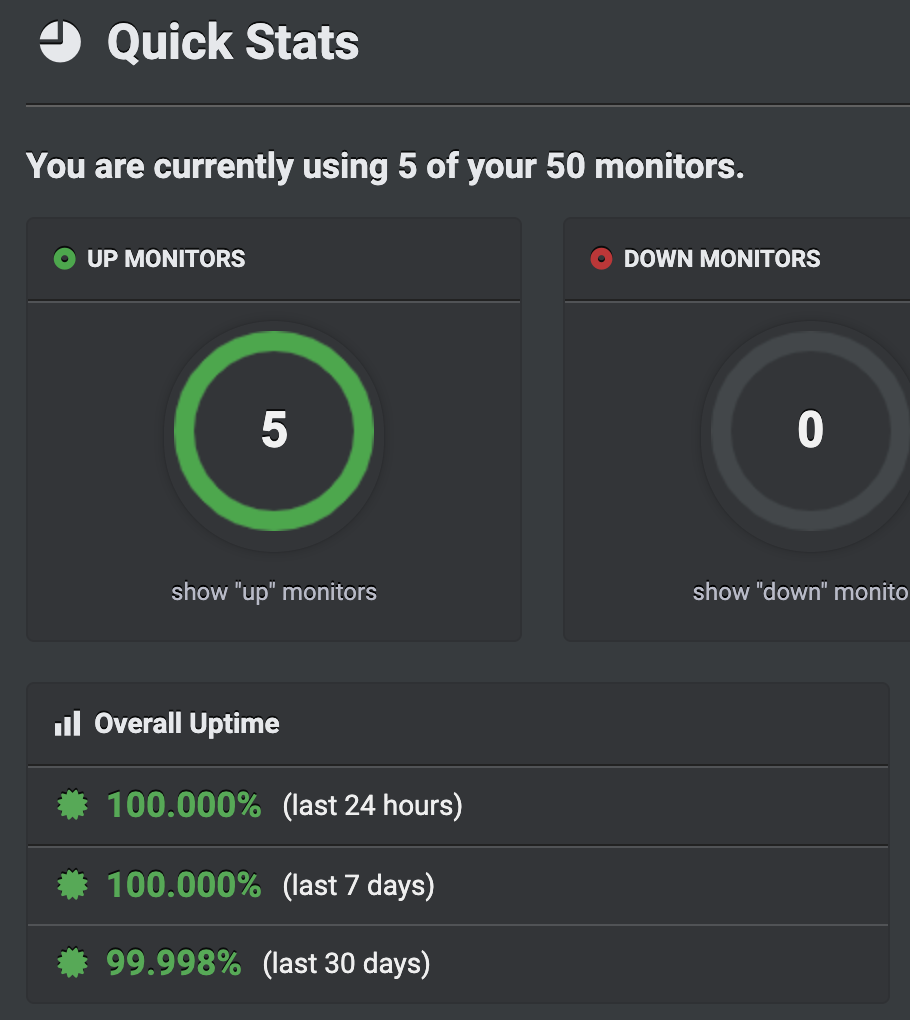Click the DOWN MONITORS panel header

coord(722,259)
